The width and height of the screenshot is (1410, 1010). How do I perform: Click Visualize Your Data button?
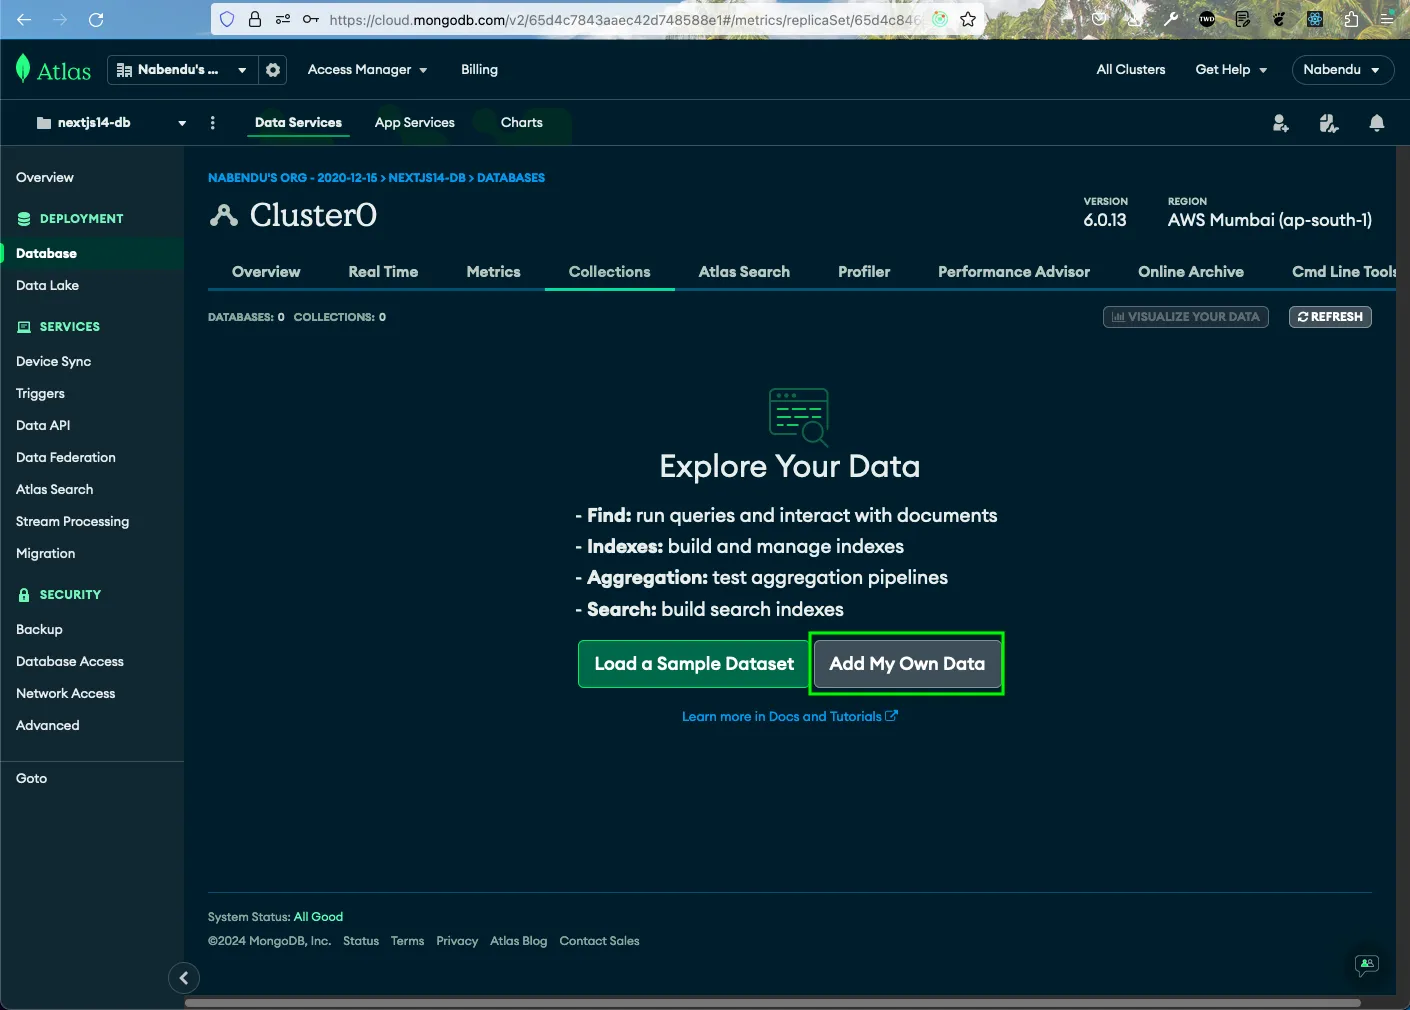point(1185,317)
